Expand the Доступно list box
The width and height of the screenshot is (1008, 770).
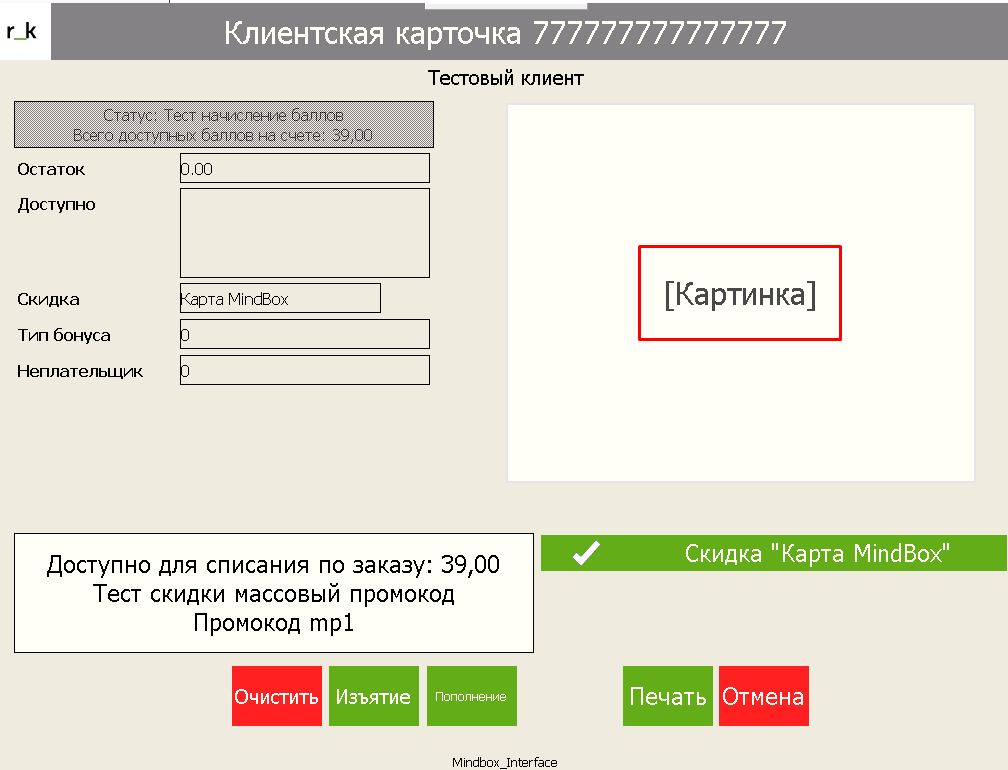click(x=304, y=232)
